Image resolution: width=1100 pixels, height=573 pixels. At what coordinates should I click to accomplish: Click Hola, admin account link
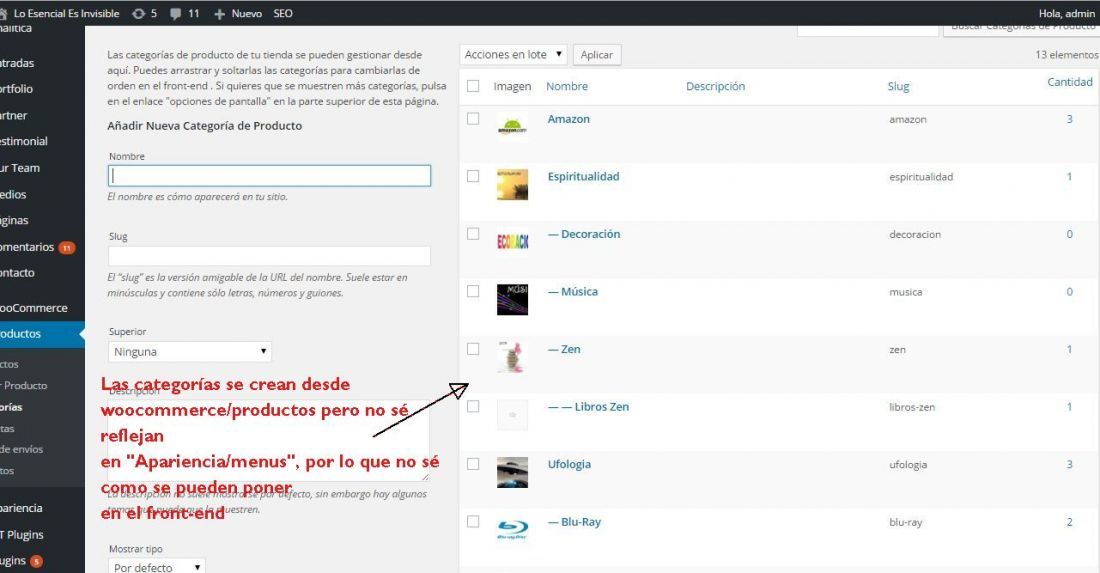tap(1066, 13)
